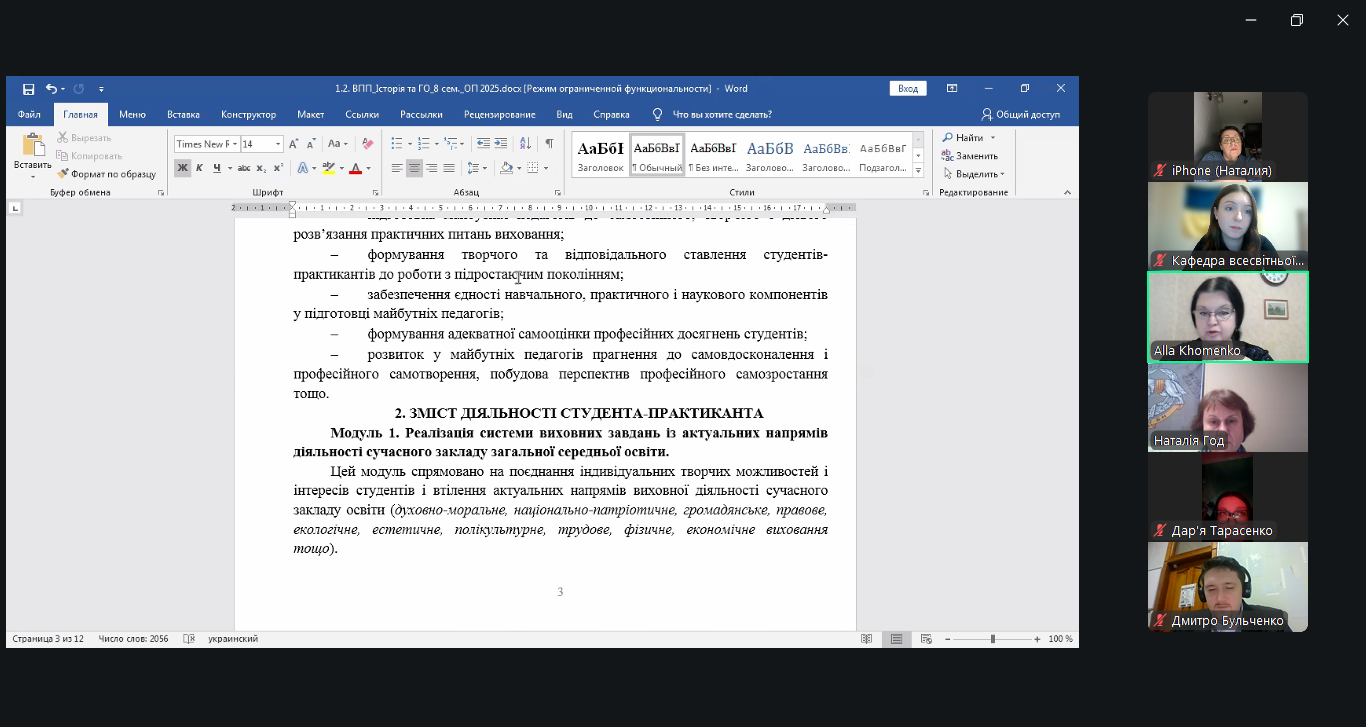Toggle italic К formatting

[x=199, y=168]
